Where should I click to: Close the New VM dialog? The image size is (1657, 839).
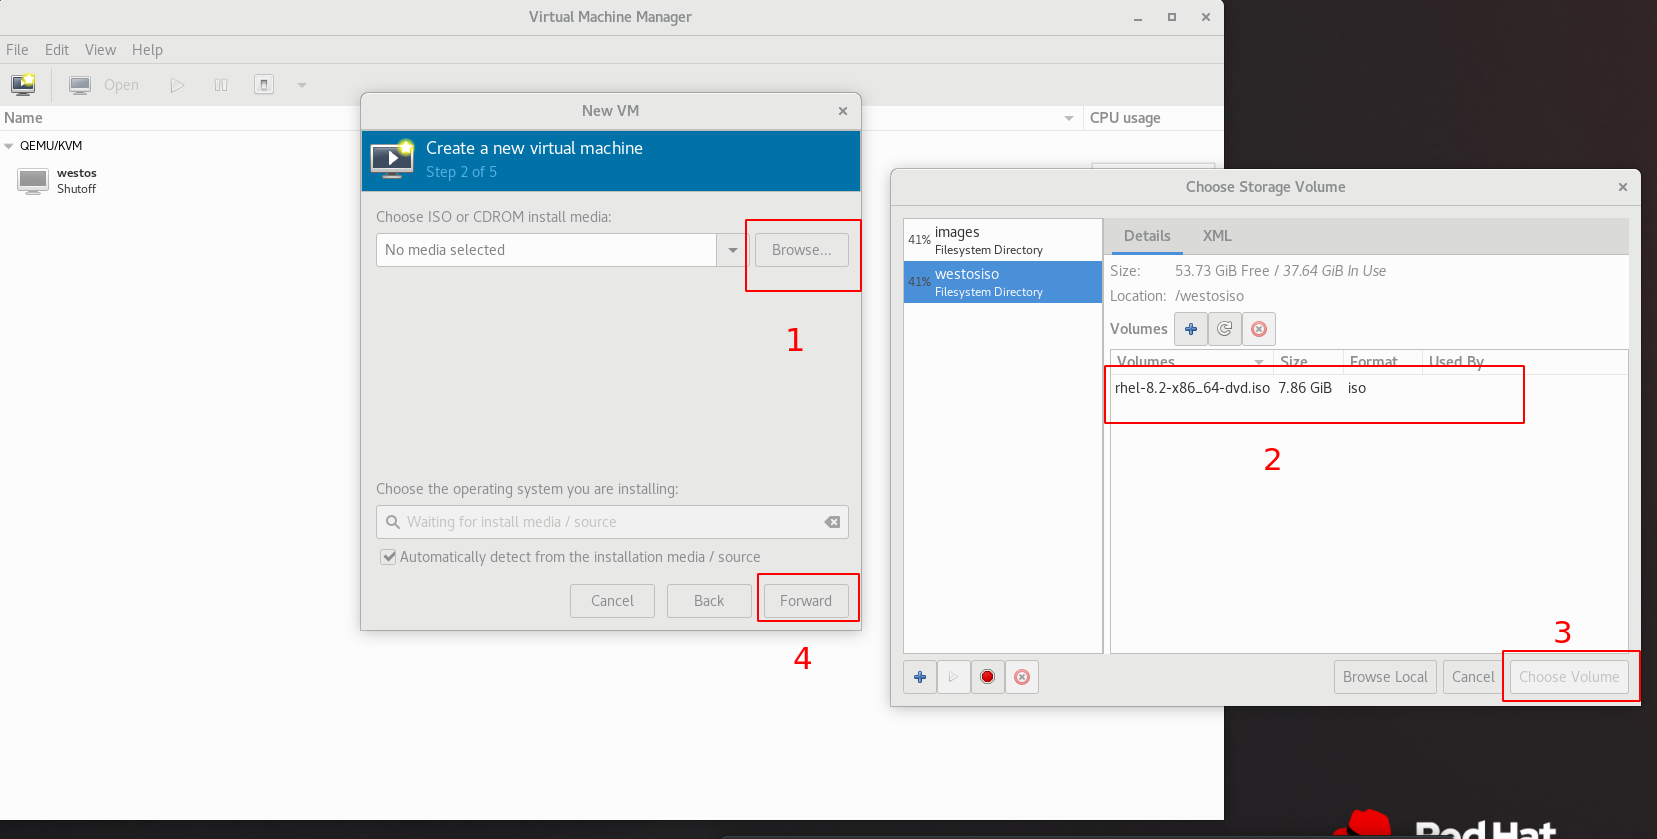coord(843,111)
